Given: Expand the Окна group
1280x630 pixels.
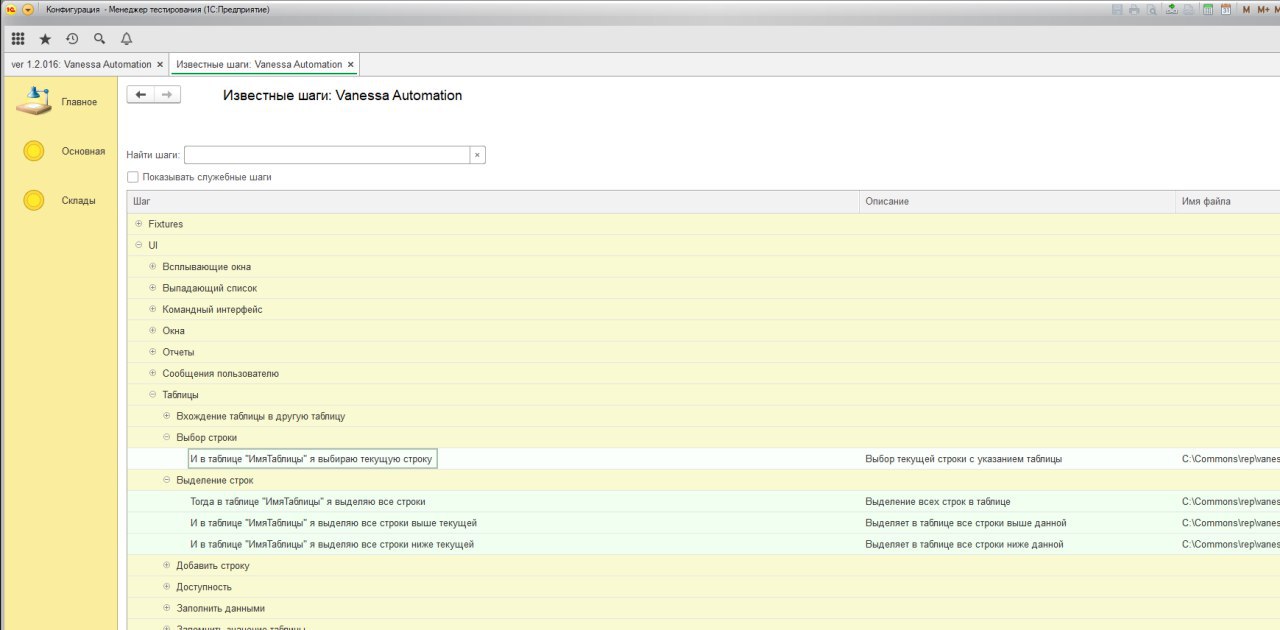Looking at the screenshot, I should [x=153, y=330].
